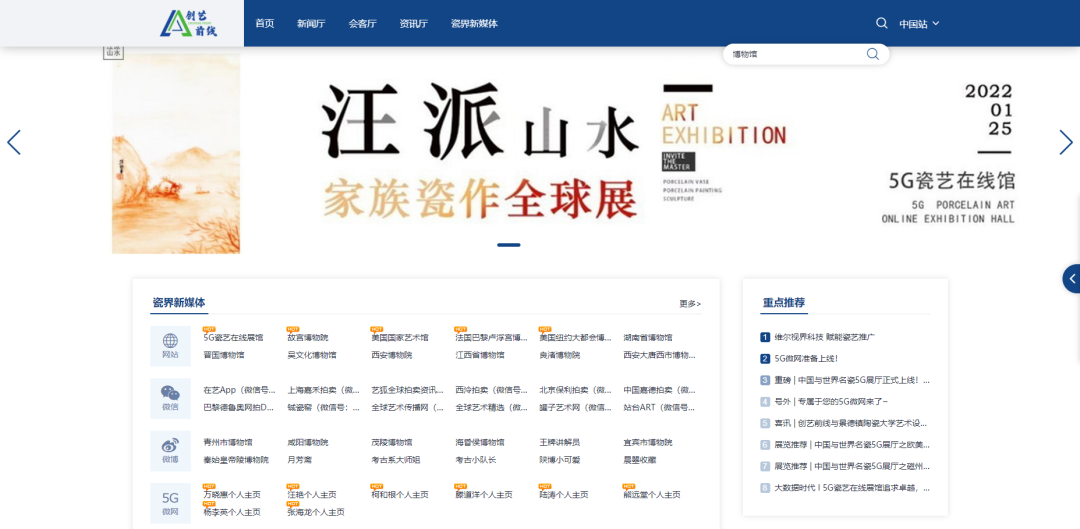The width and height of the screenshot is (1080, 529).
Task: Open the 月芳斋 link
Action: point(300,459)
